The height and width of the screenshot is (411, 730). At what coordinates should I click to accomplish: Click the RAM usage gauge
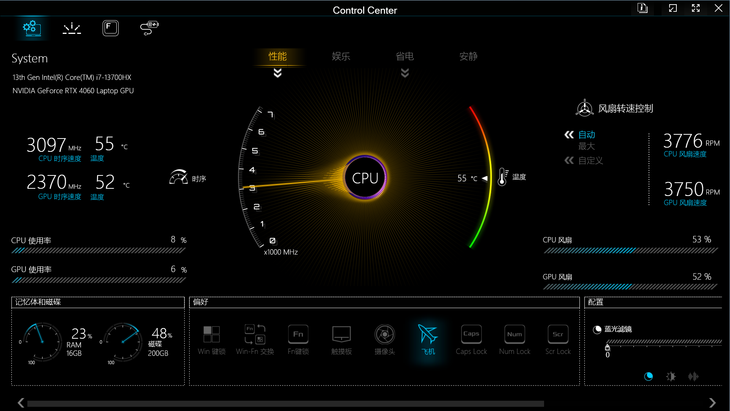[42, 343]
